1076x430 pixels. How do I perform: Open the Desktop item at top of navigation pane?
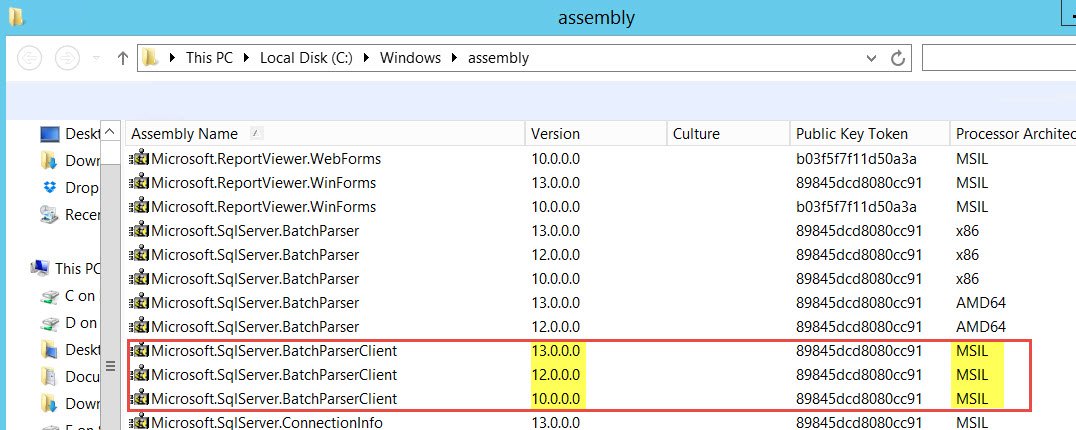pyautogui.click(x=71, y=134)
